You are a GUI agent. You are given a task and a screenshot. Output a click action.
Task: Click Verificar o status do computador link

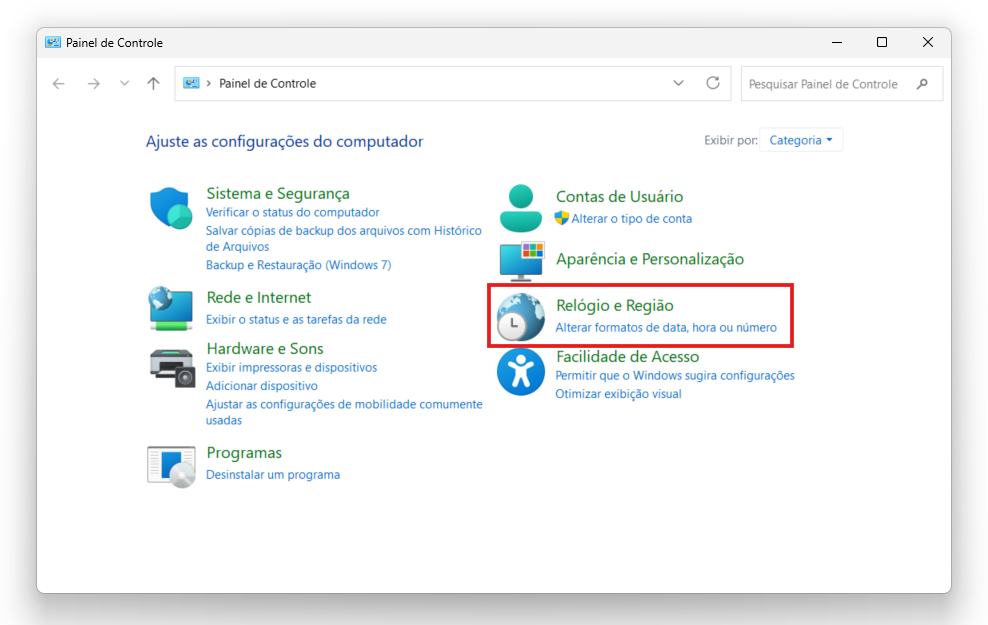click(292, 213)
